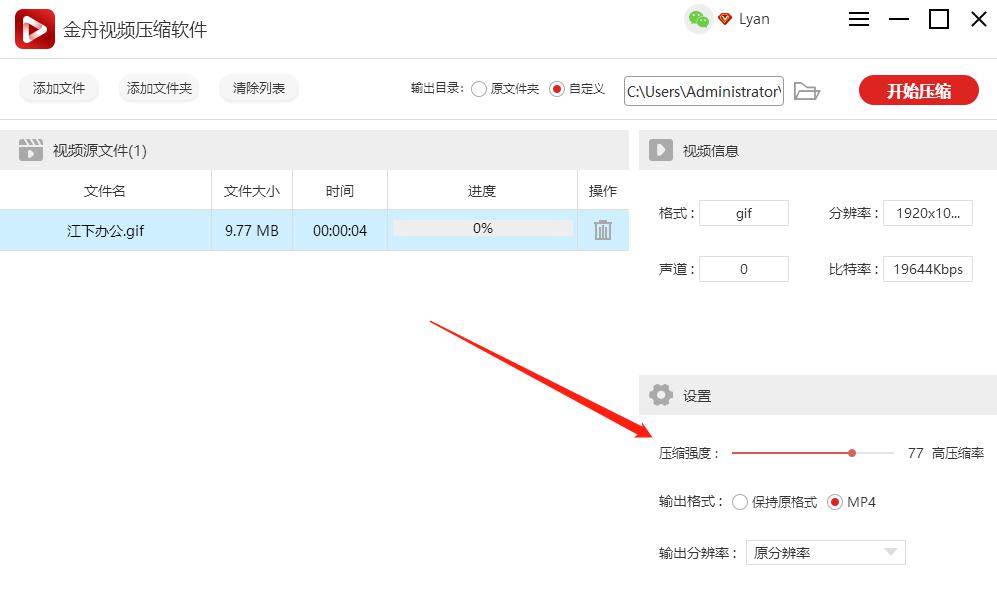This screenshot has width=997, height=606.
Task: Clear the list with 清除列表
Action: point(258,88)
